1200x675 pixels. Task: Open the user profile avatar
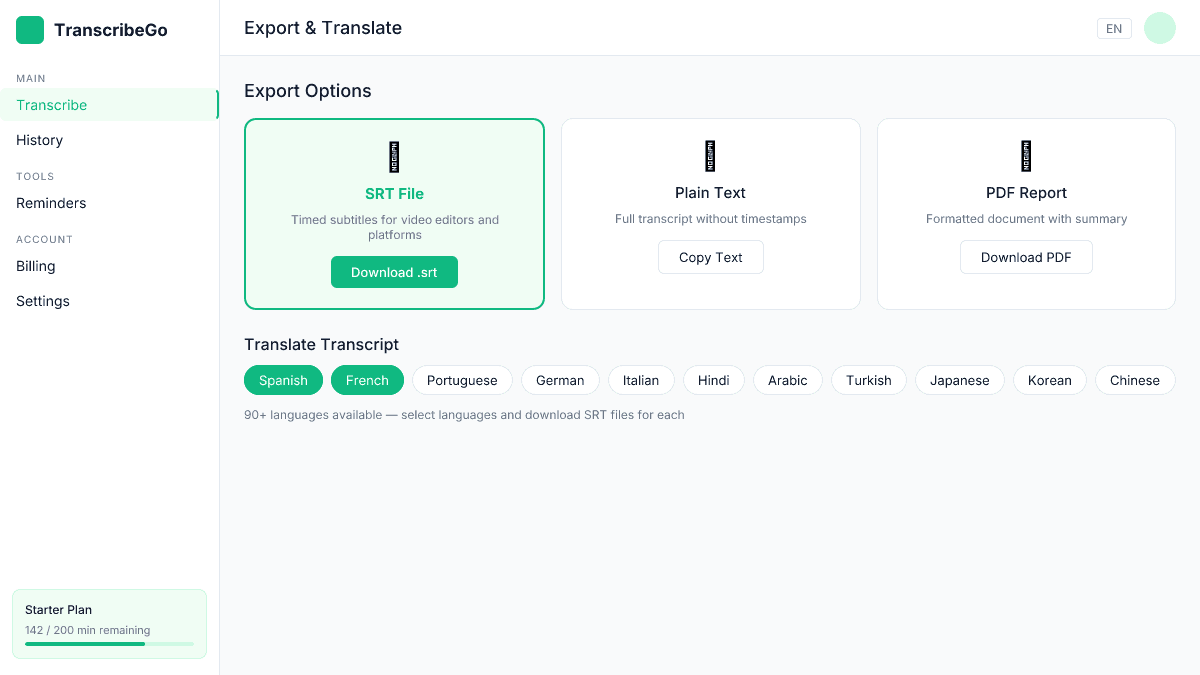pyautogui.click(x=1159, y=28)
